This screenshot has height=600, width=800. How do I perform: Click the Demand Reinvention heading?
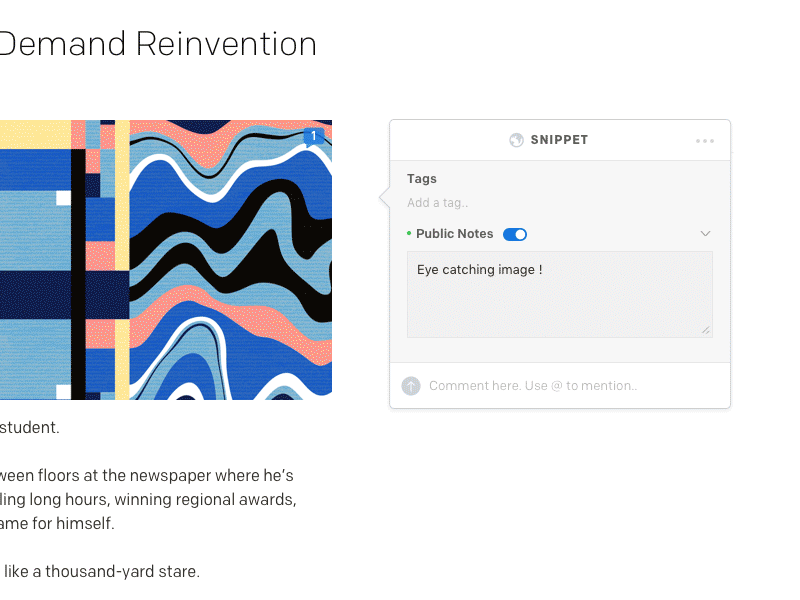[x=158, y=44]
